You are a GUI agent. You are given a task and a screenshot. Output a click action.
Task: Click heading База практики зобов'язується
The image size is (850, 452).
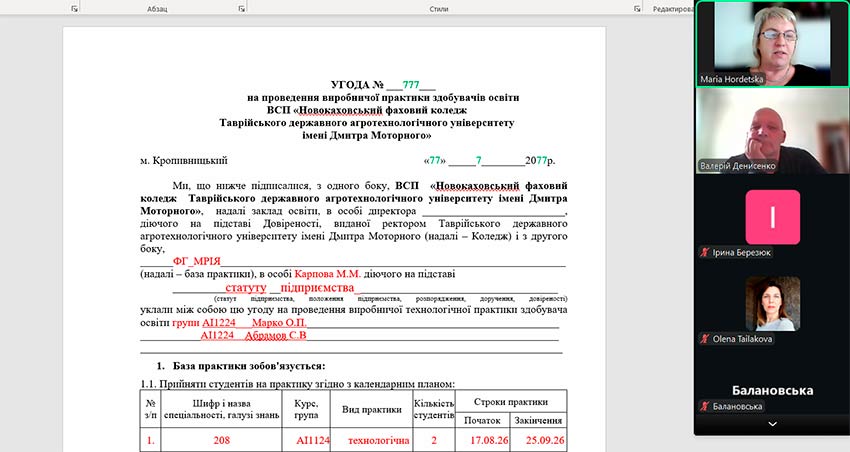pyautogui.click(x=249, y=366)
